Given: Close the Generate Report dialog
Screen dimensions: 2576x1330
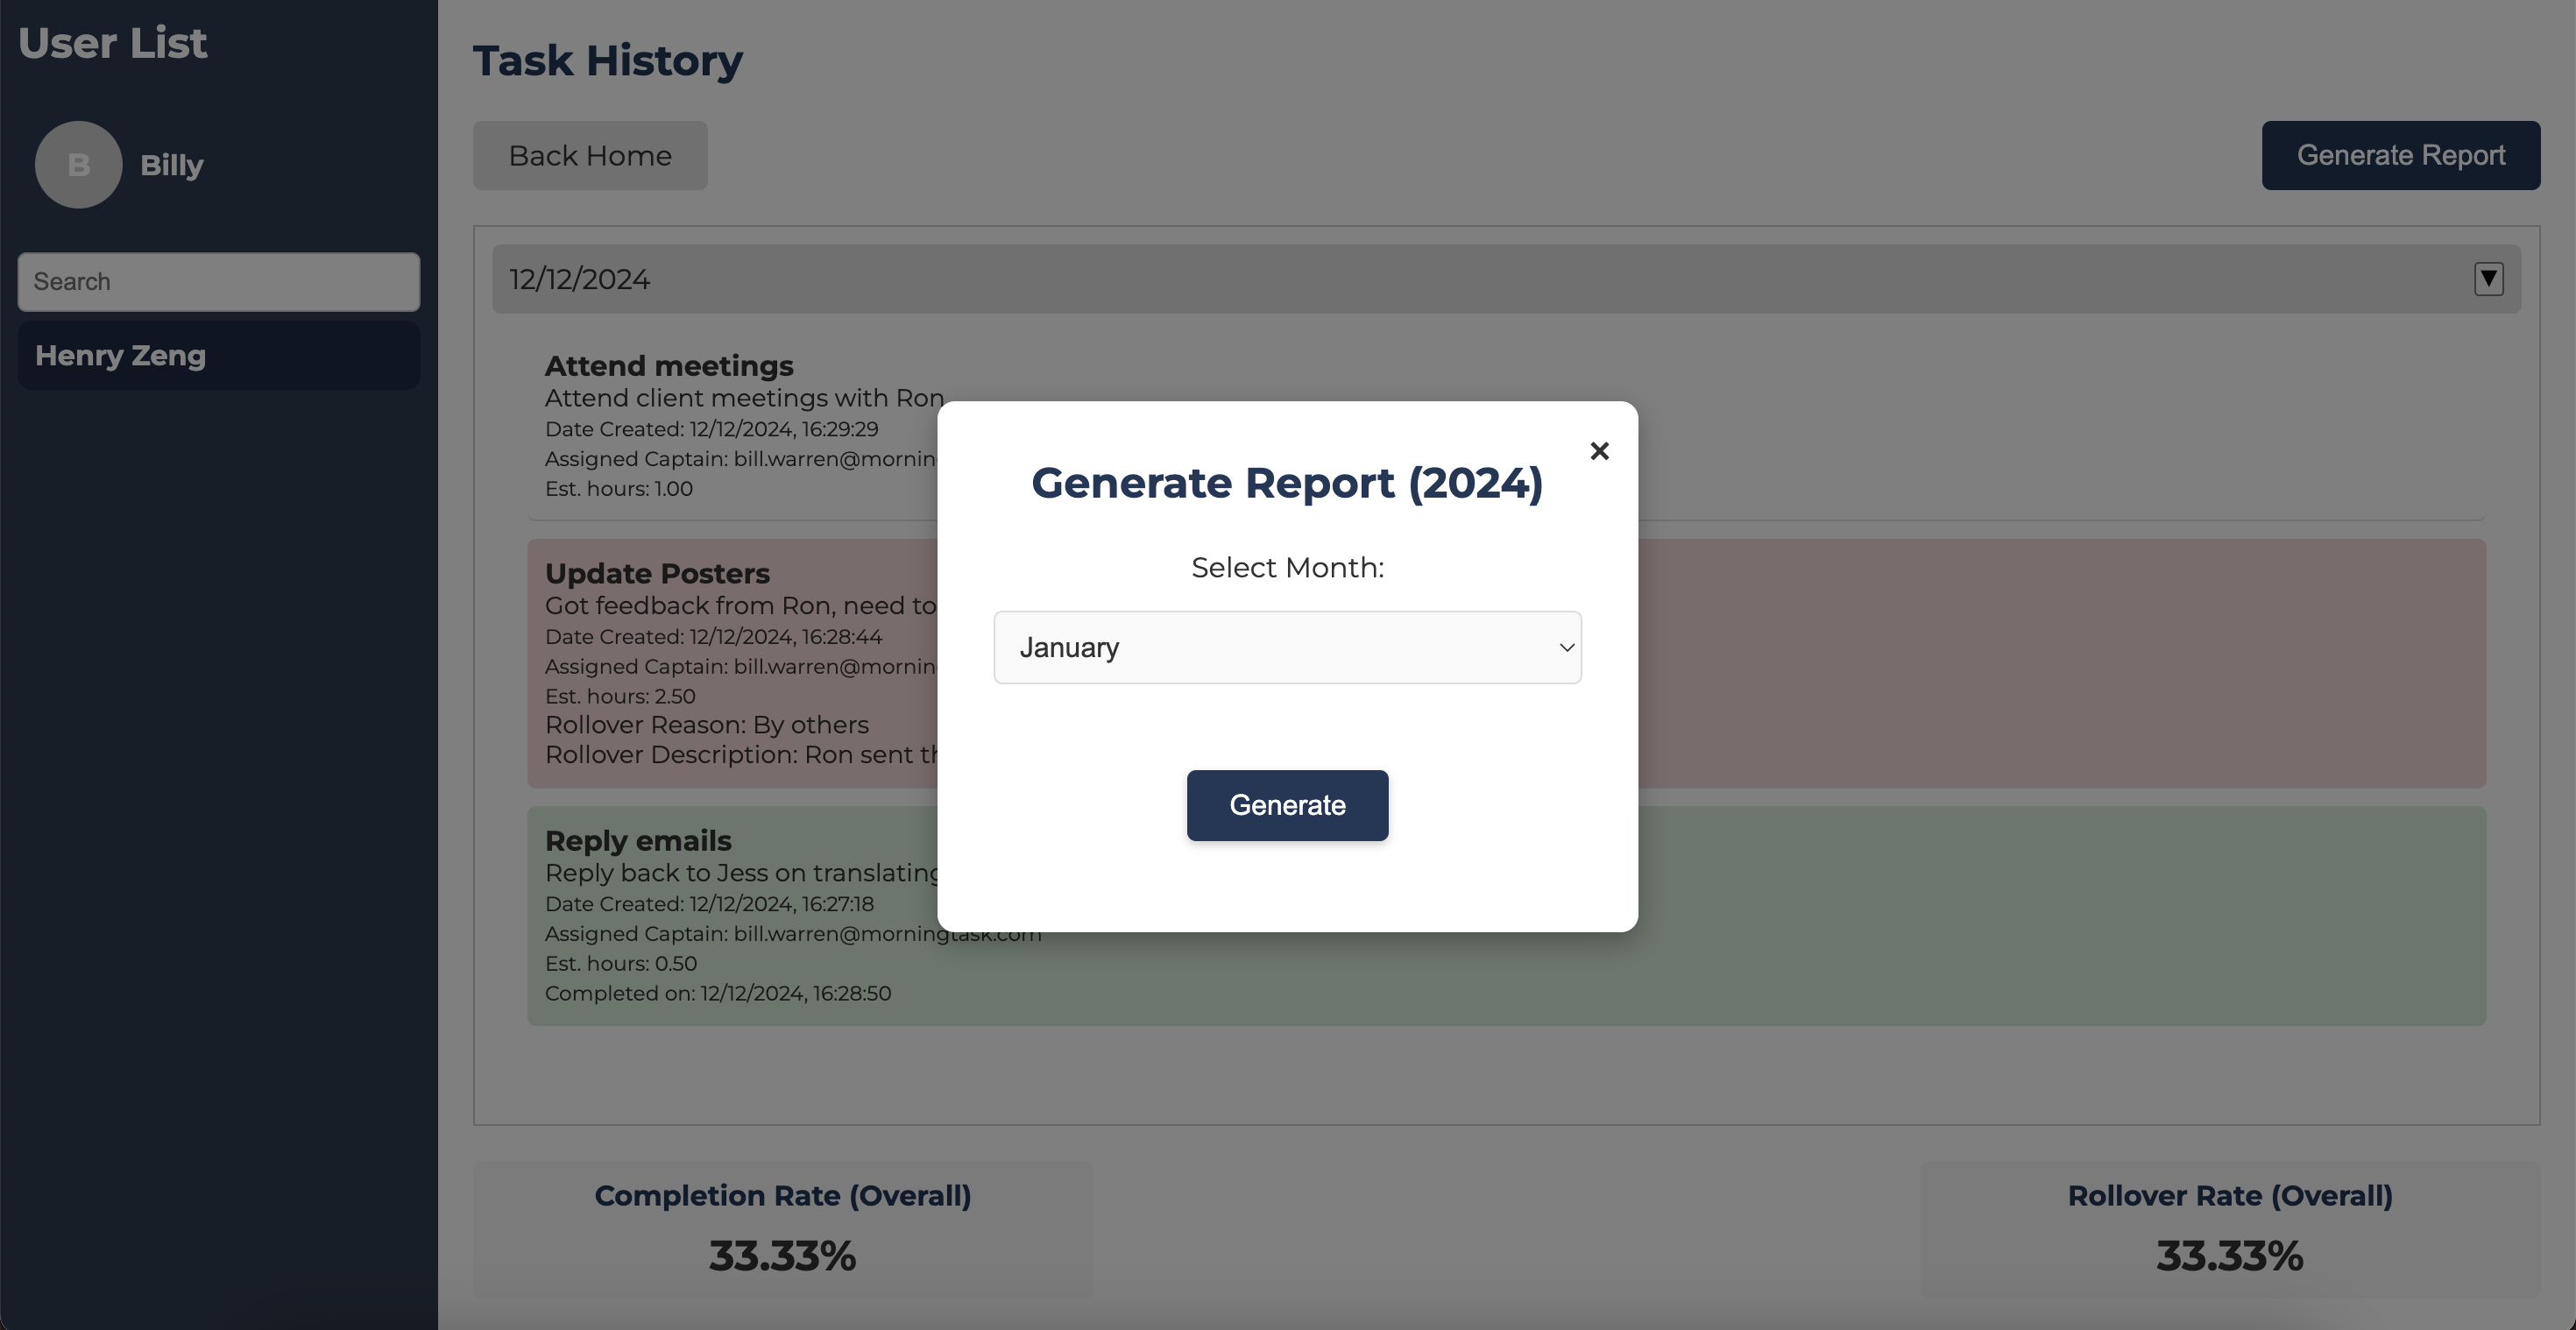Looking at the screenshot, I should (x=1599, y=451).
